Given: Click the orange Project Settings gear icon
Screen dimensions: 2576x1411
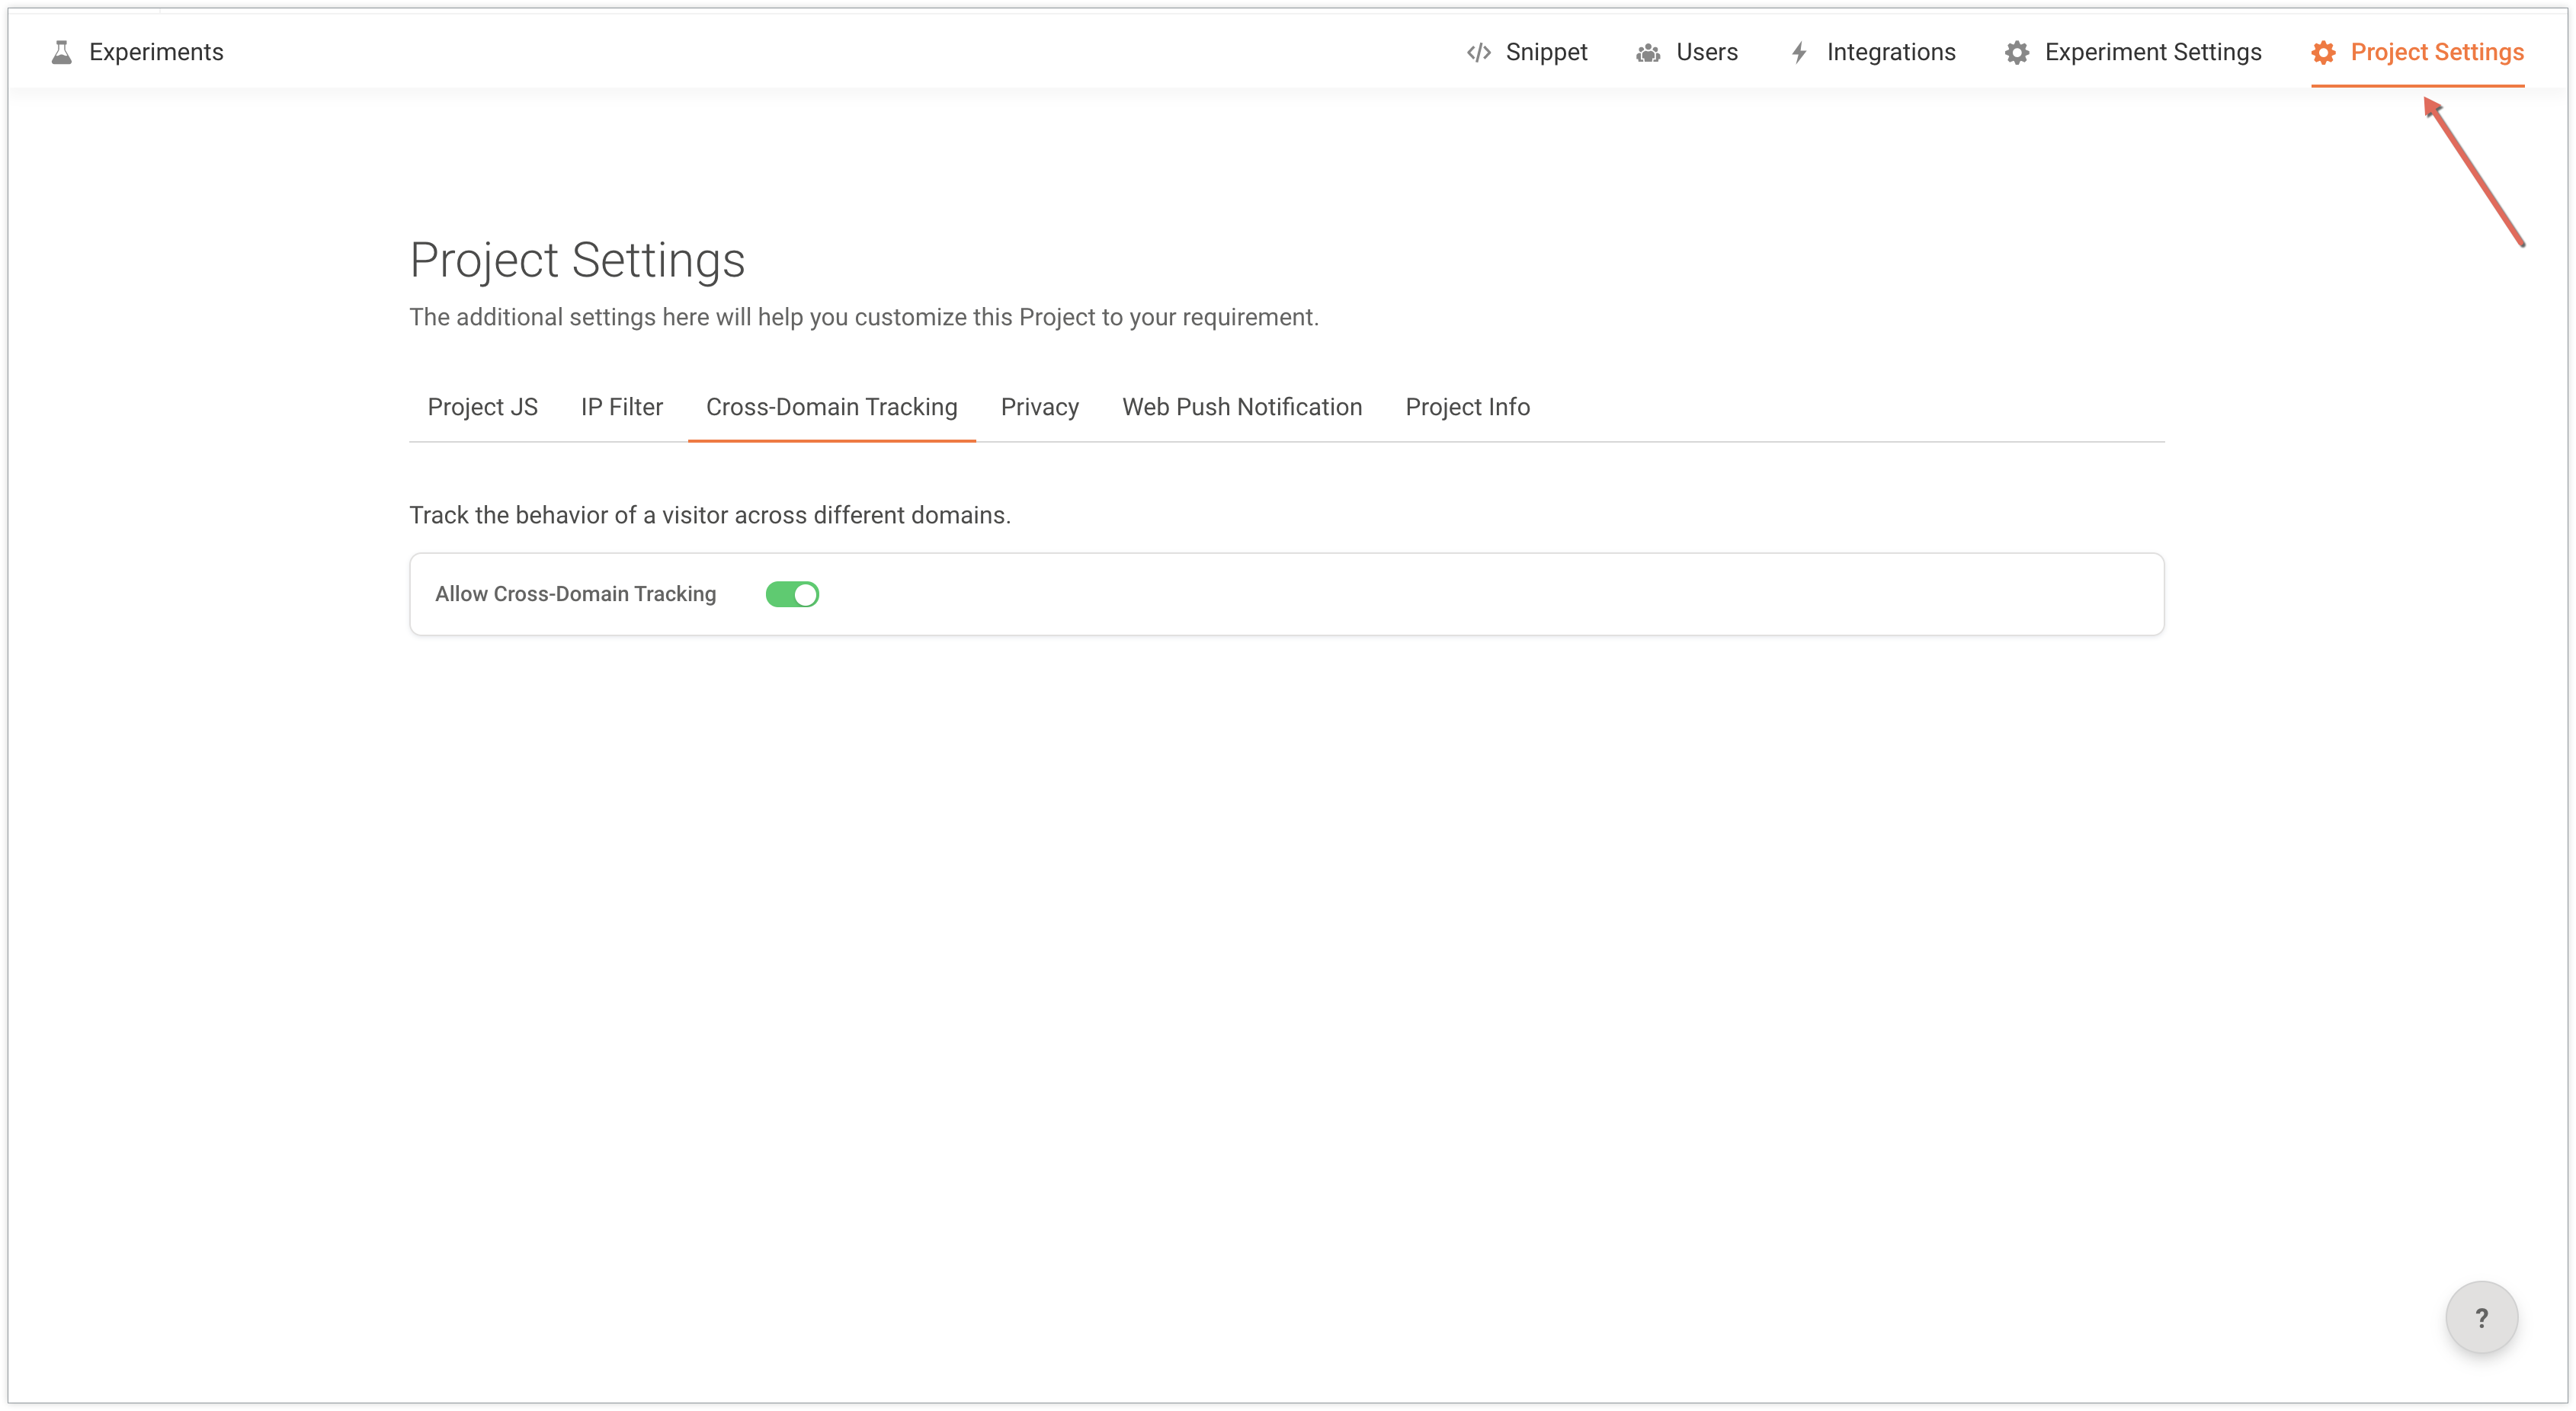Looking at the screenshot, I should (2324, 53).
